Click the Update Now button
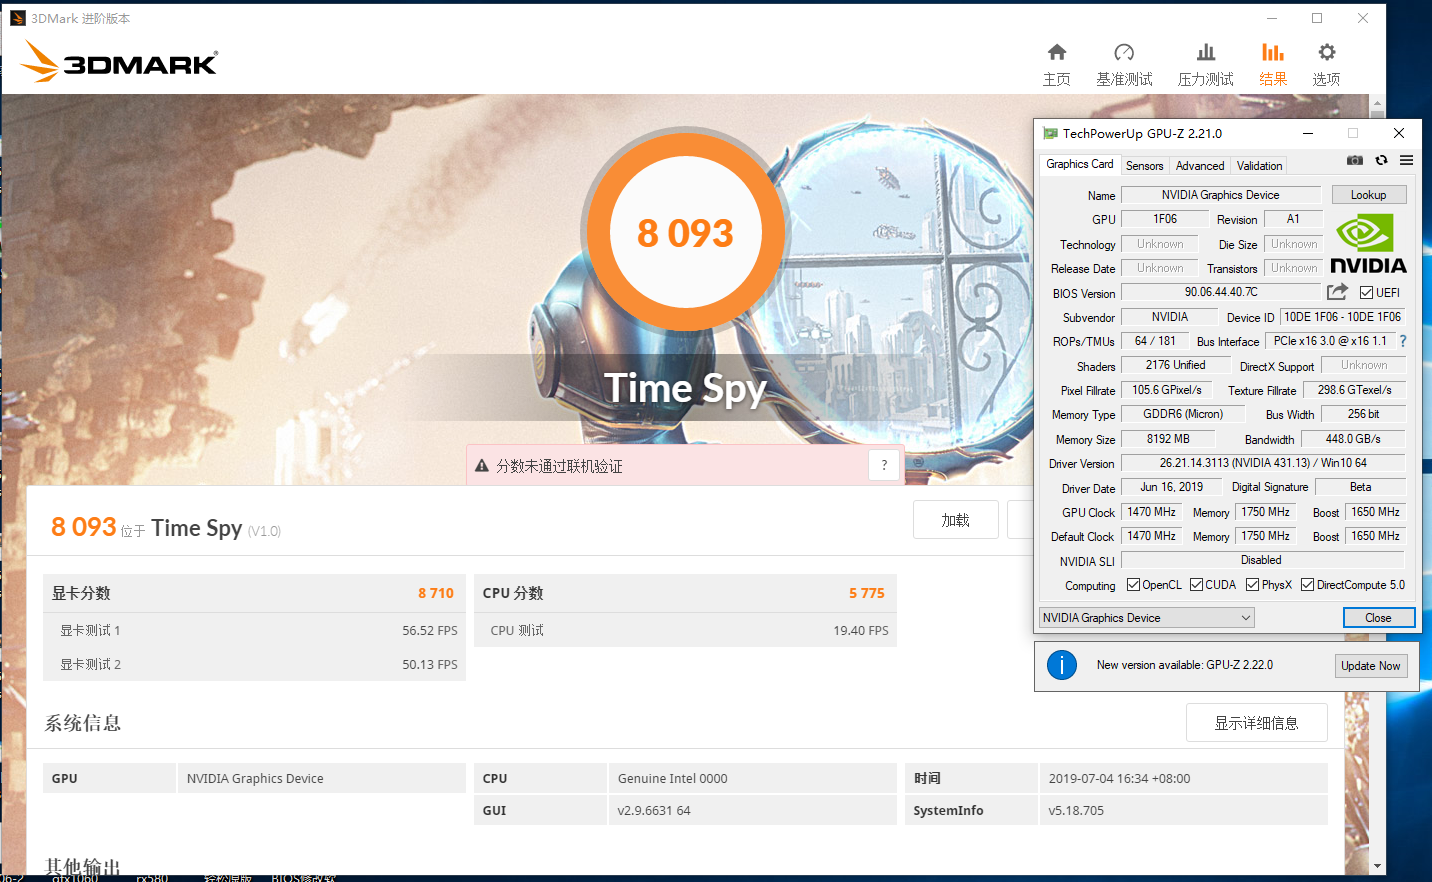1432x882 pixels. (x=1370, y=666)
